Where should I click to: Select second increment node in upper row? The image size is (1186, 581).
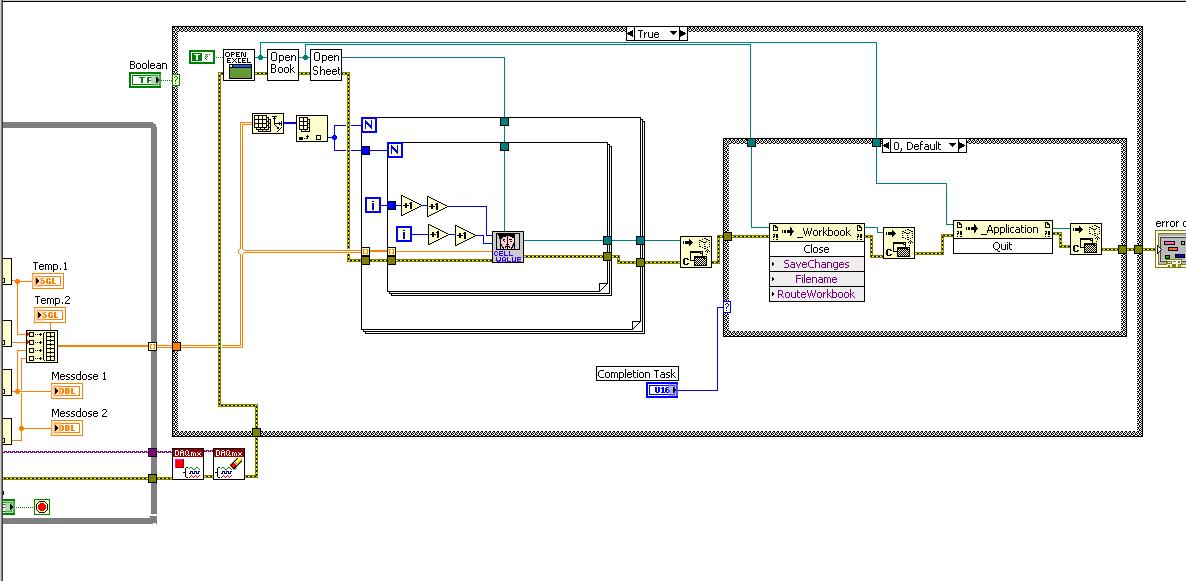[436, 205]
